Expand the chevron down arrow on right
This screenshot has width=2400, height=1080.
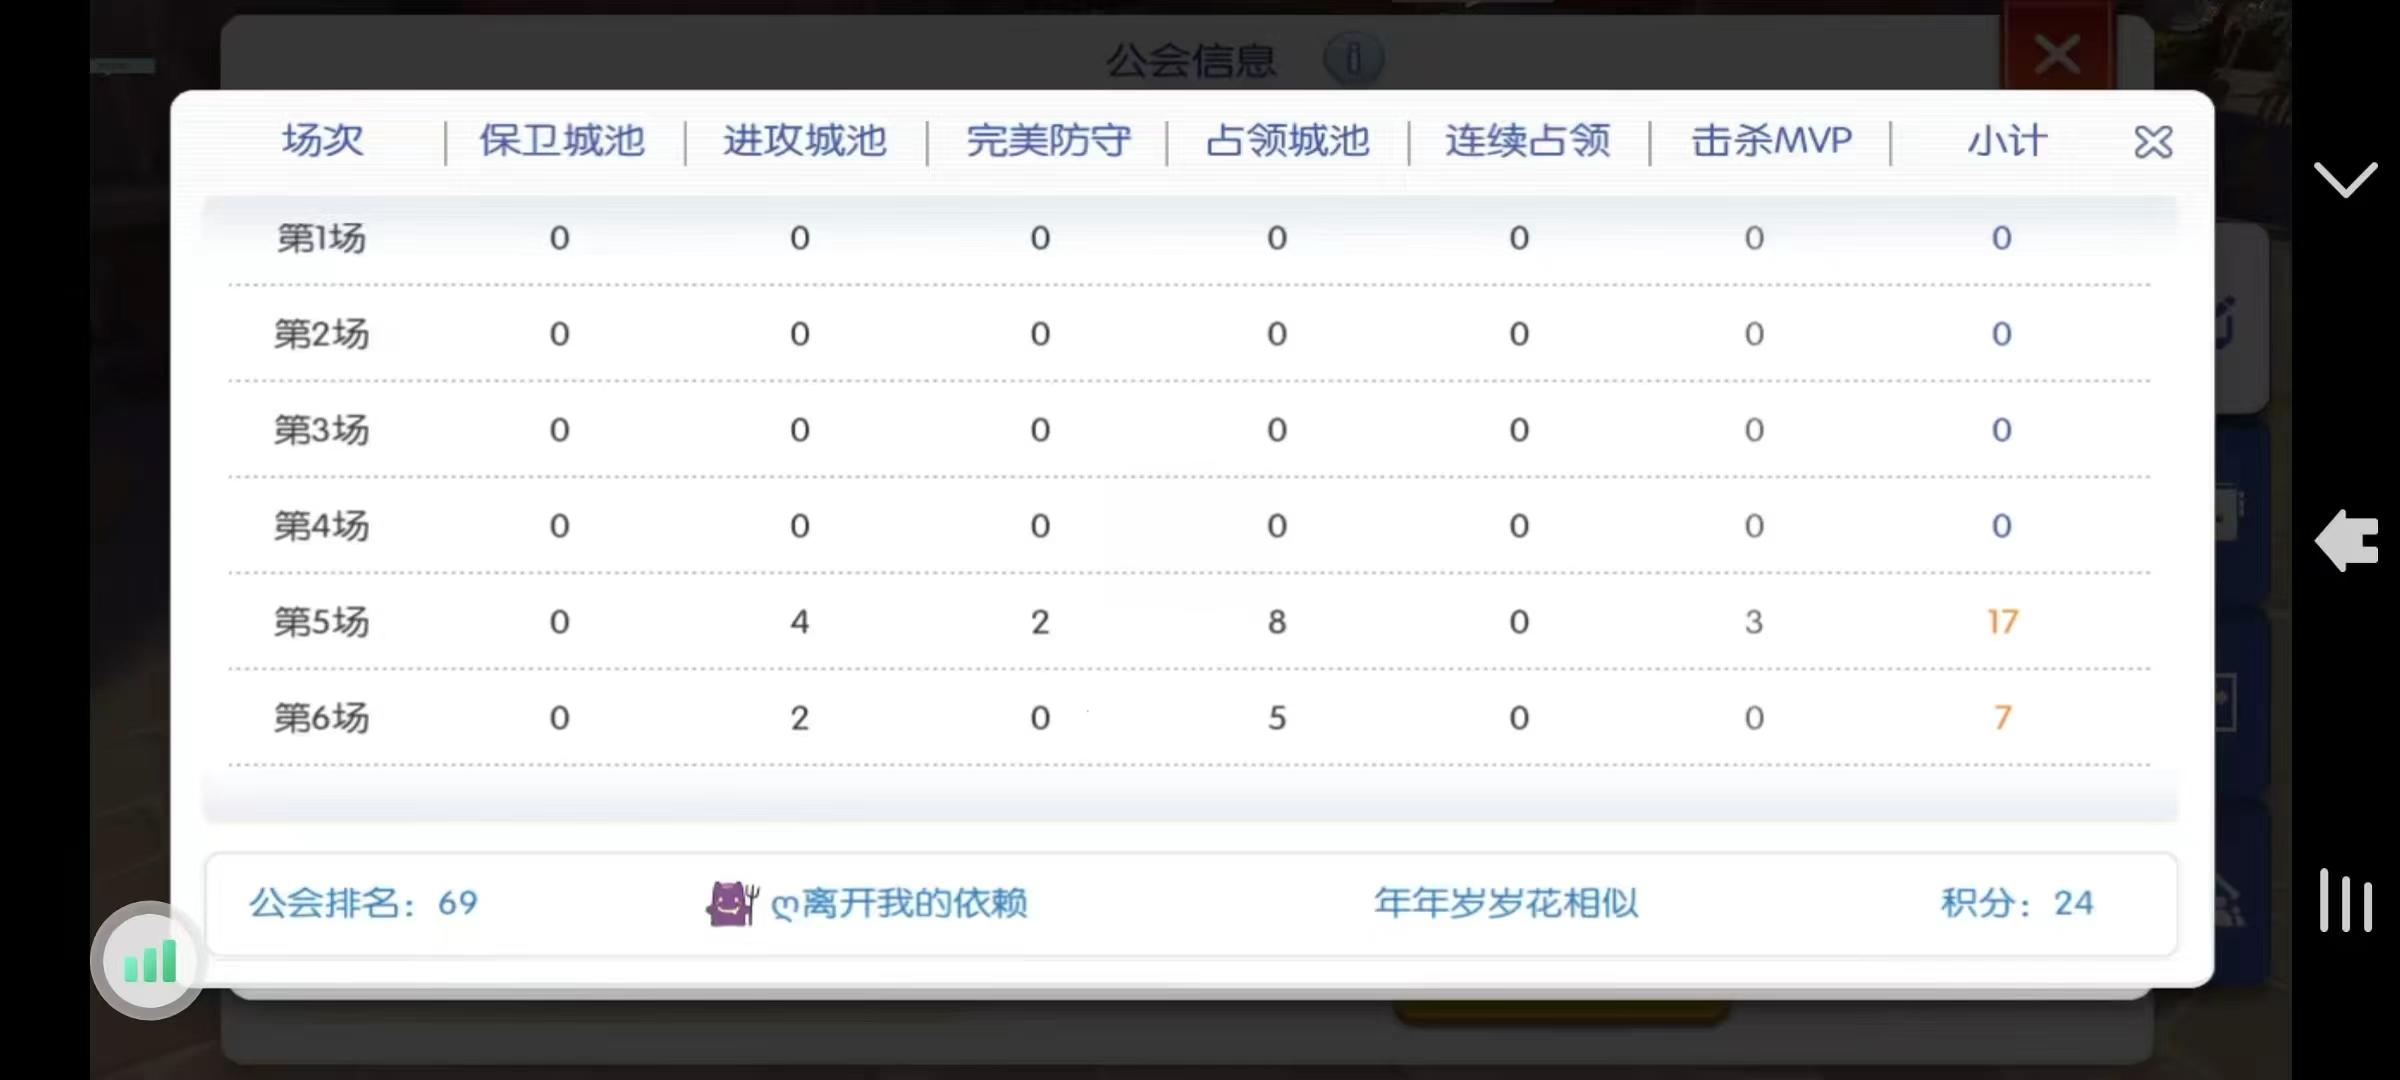2345,180
